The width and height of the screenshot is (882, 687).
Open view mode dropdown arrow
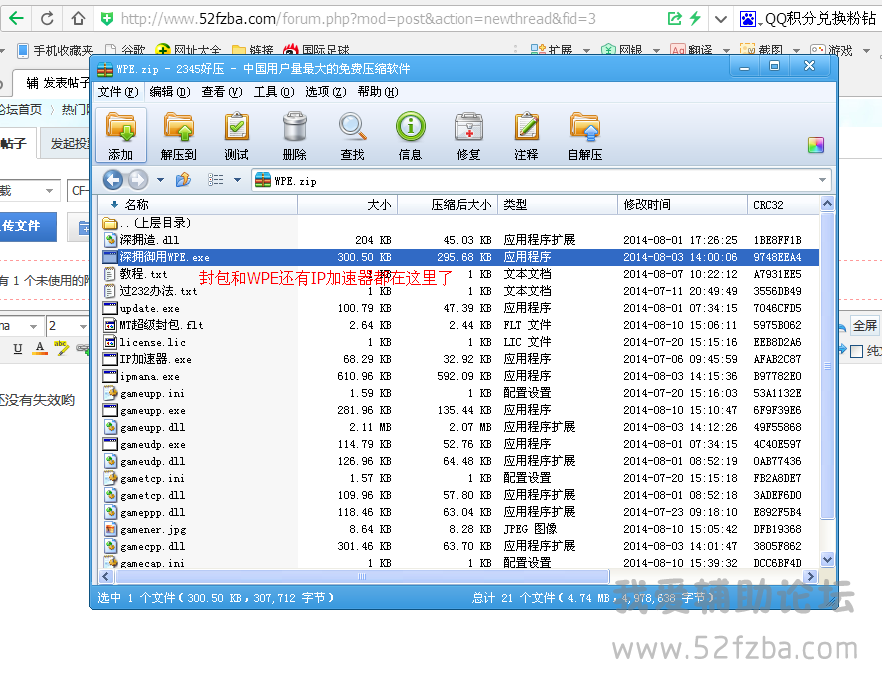pos(237,180)
